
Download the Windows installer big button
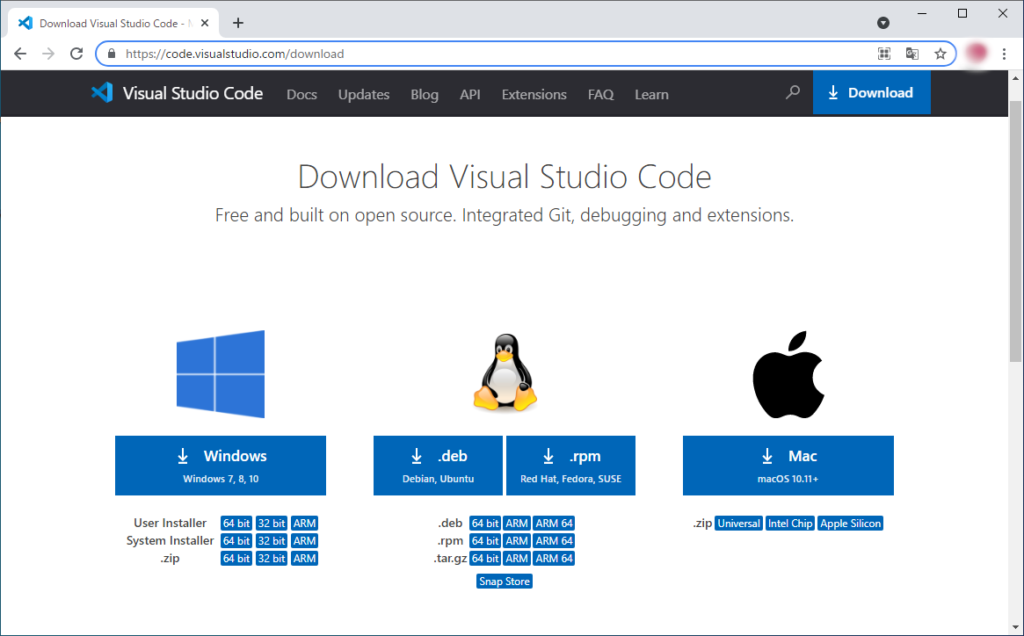tap(220, 465)
